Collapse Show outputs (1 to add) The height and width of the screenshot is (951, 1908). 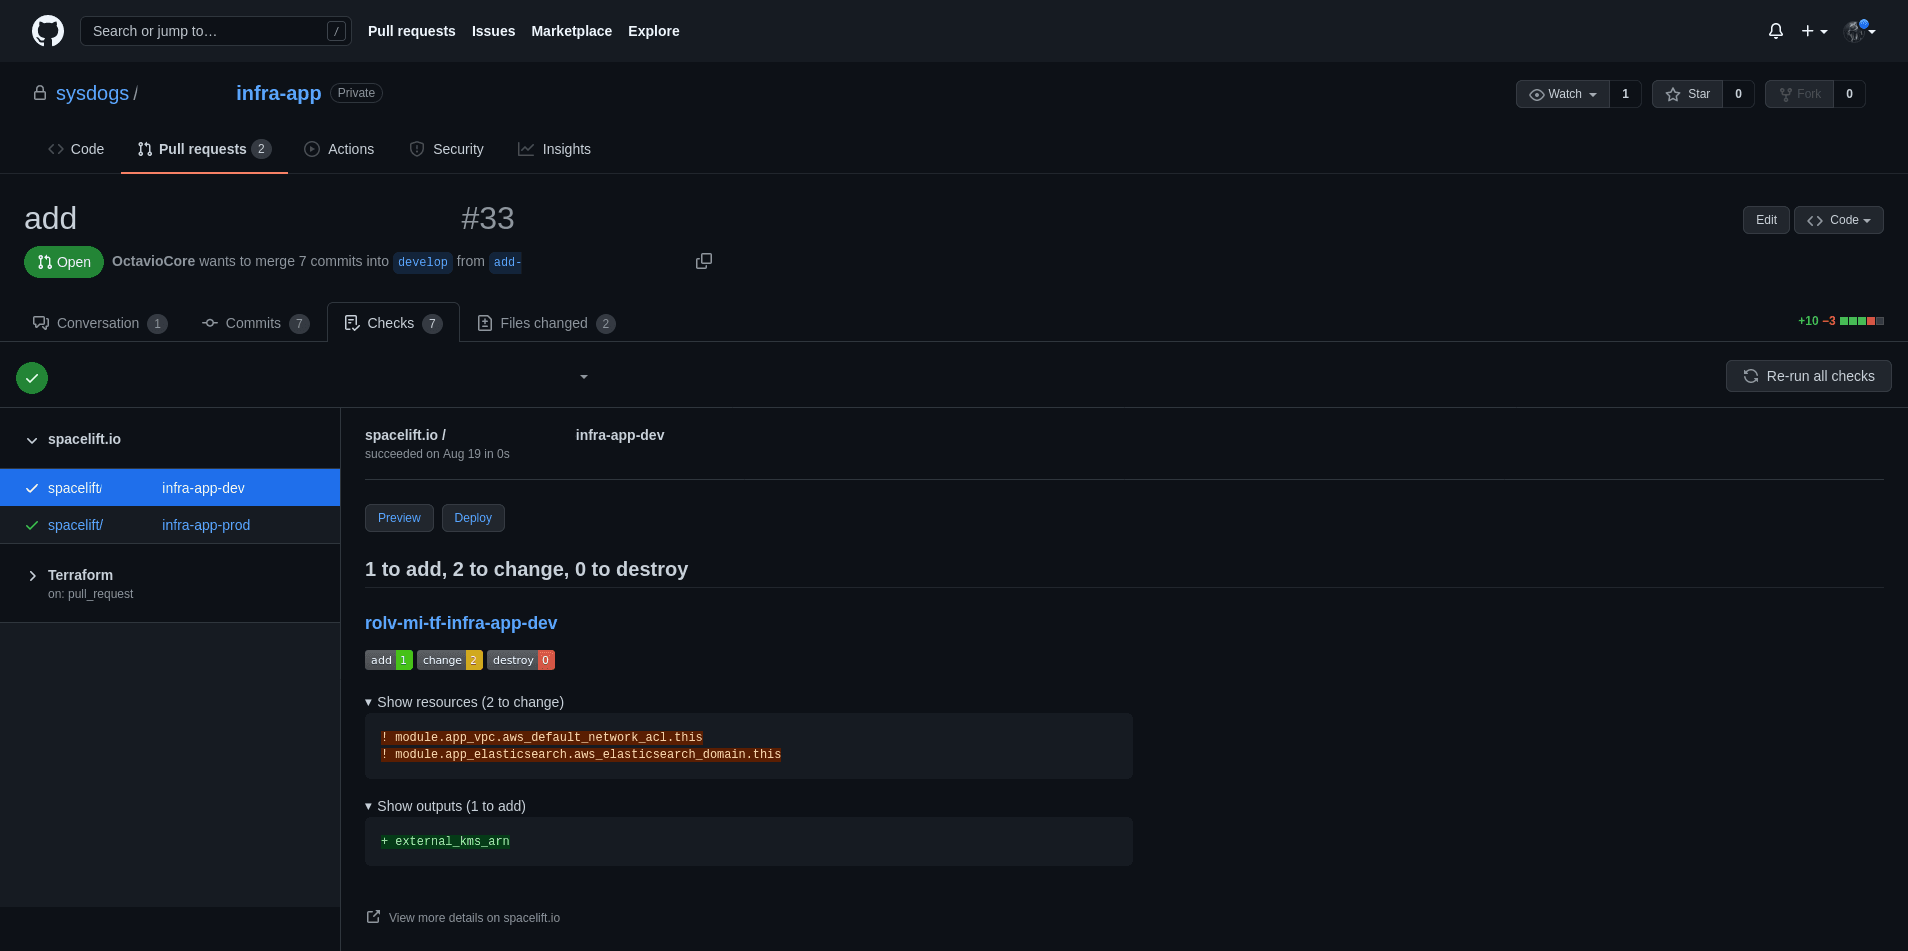click(x=445, y=806)
